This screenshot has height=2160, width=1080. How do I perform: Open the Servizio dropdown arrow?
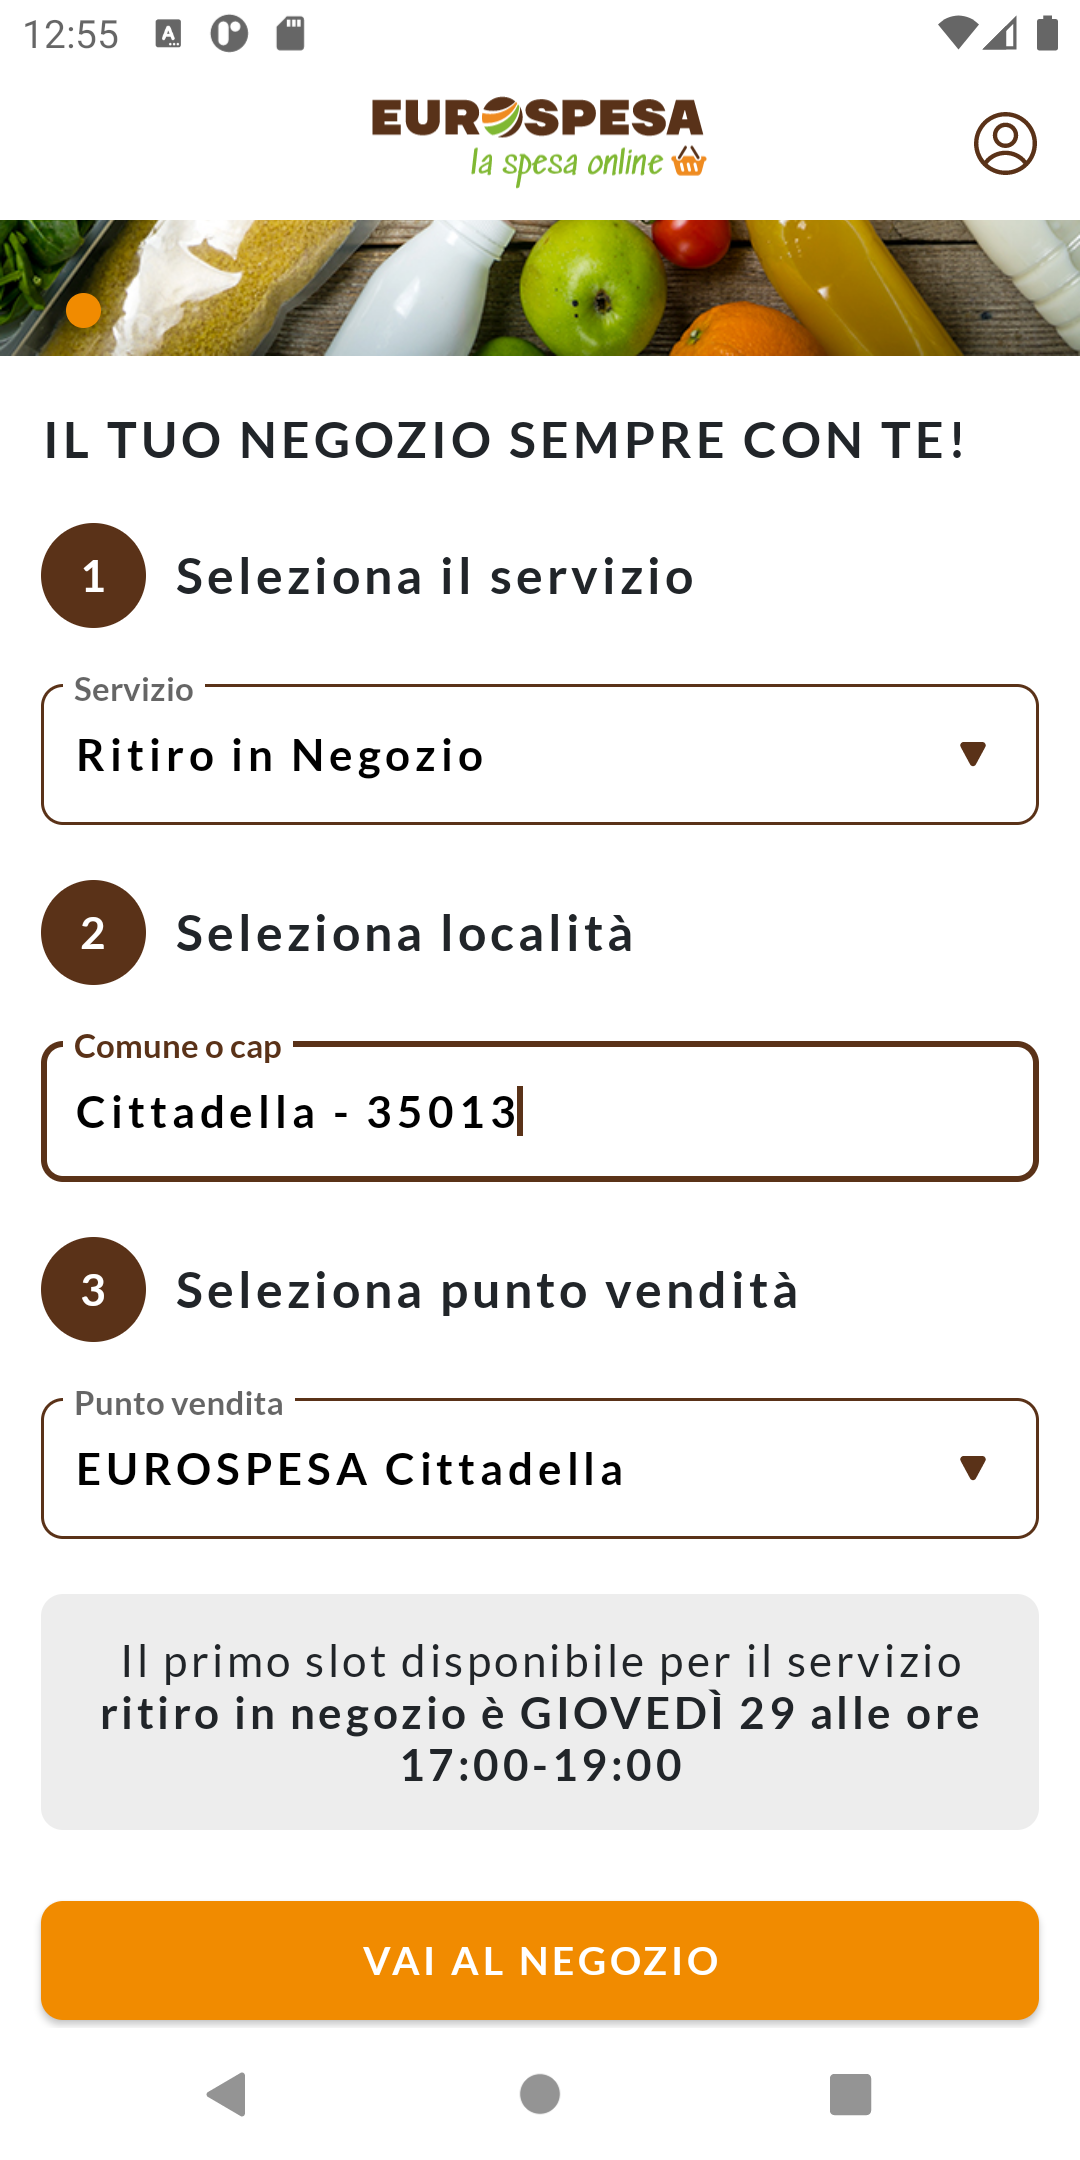[x=972, y=754]
